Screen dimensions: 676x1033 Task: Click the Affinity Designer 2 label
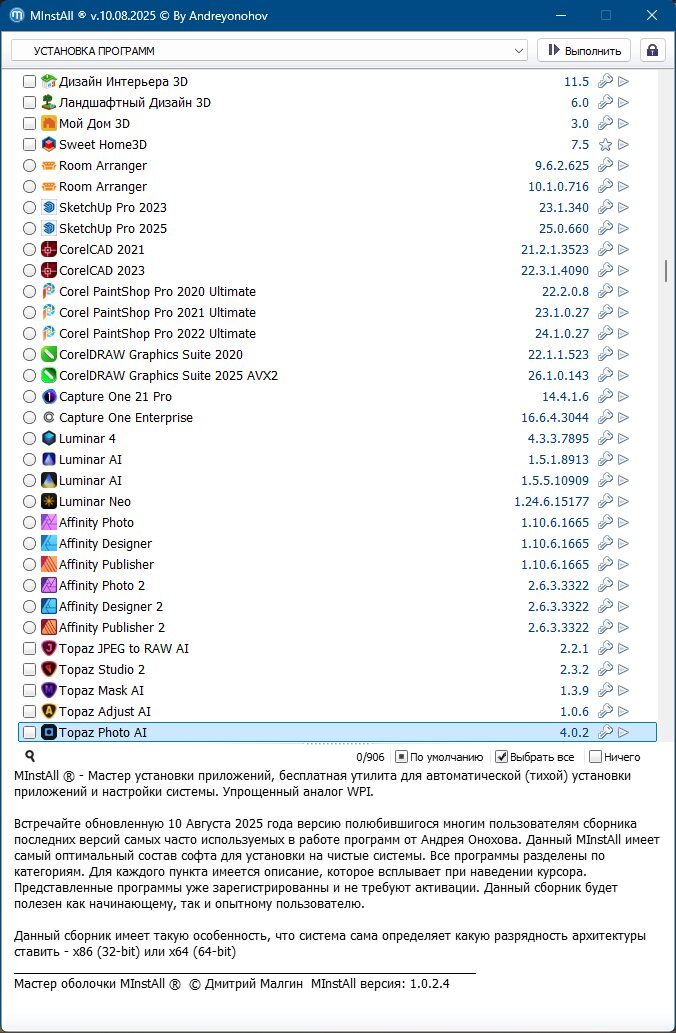tap(111, 607)
